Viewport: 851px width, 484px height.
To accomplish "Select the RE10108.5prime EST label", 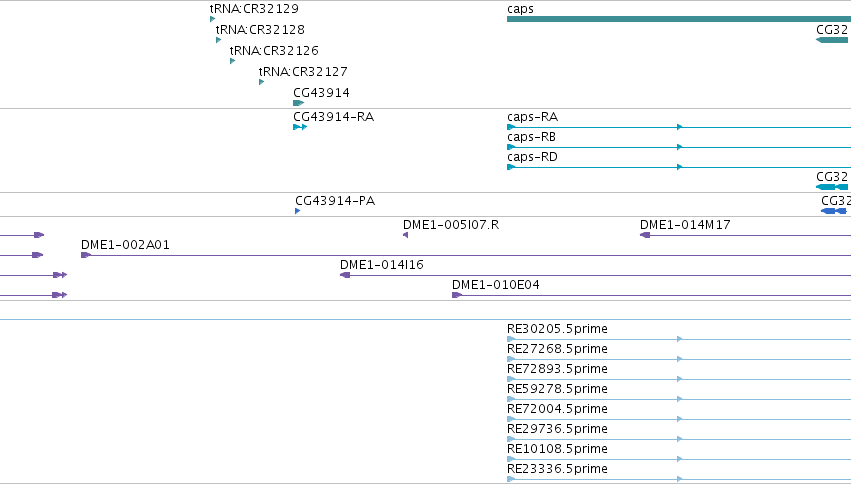I will 557,449.
